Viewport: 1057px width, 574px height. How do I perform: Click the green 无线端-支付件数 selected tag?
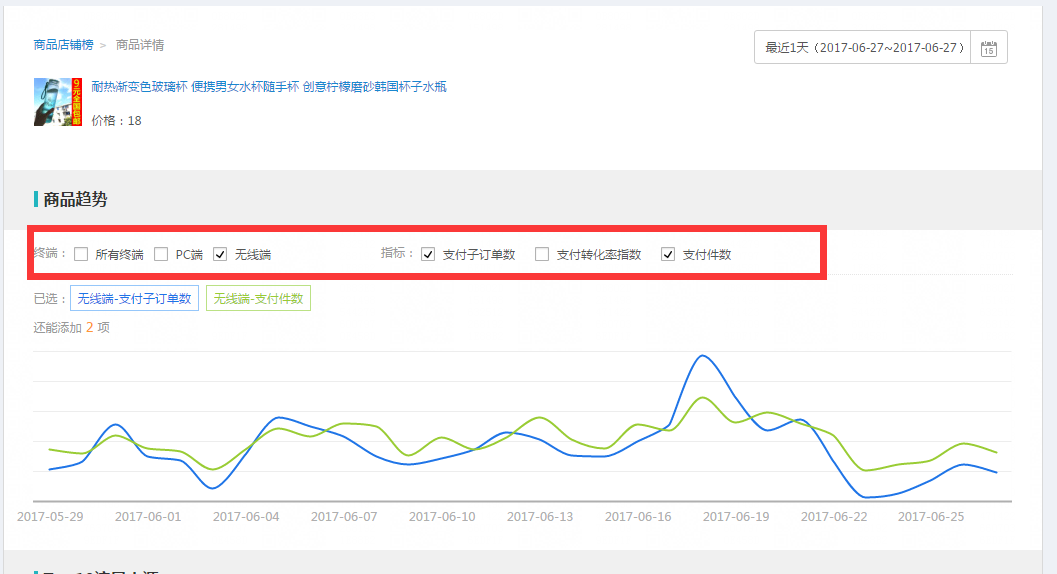coord(258,298)
